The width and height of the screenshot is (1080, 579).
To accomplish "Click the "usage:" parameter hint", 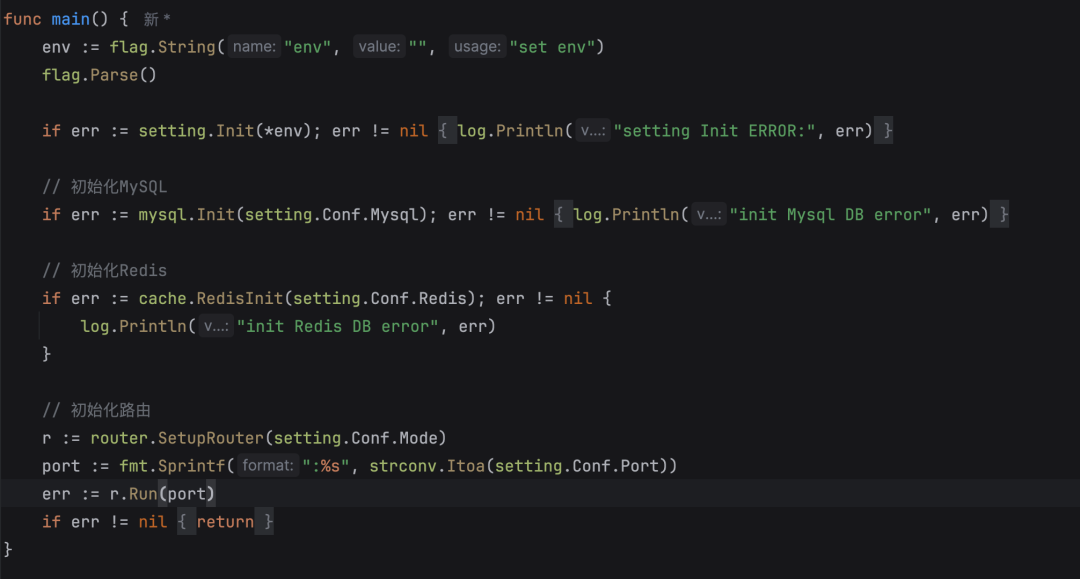I will point(477,47).
